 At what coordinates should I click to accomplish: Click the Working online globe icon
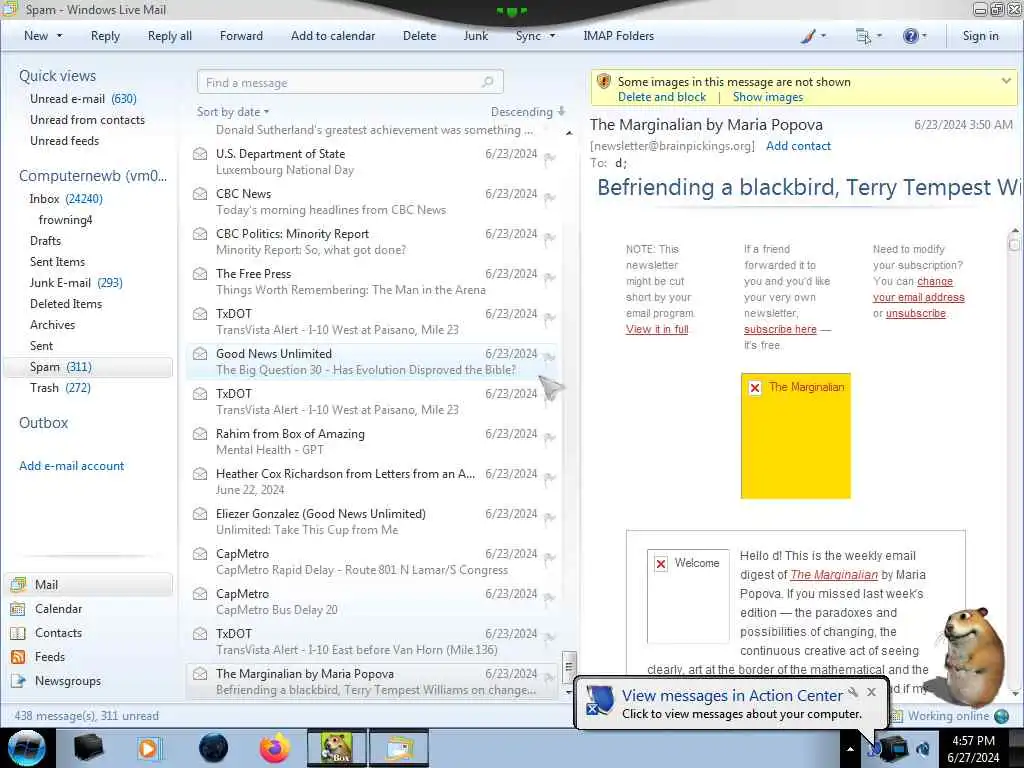(x=1001, y=716)
